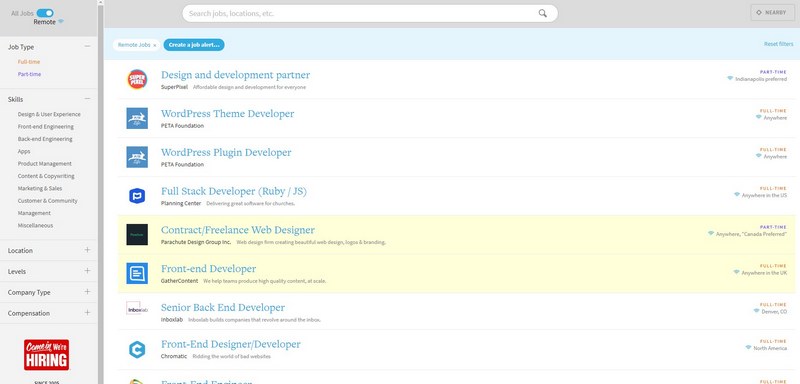This screenshot has height=384, width=800.
Task: Click 'Indianapolis preferred' location text
Action: pyautogui.click(x=761, y=80)
